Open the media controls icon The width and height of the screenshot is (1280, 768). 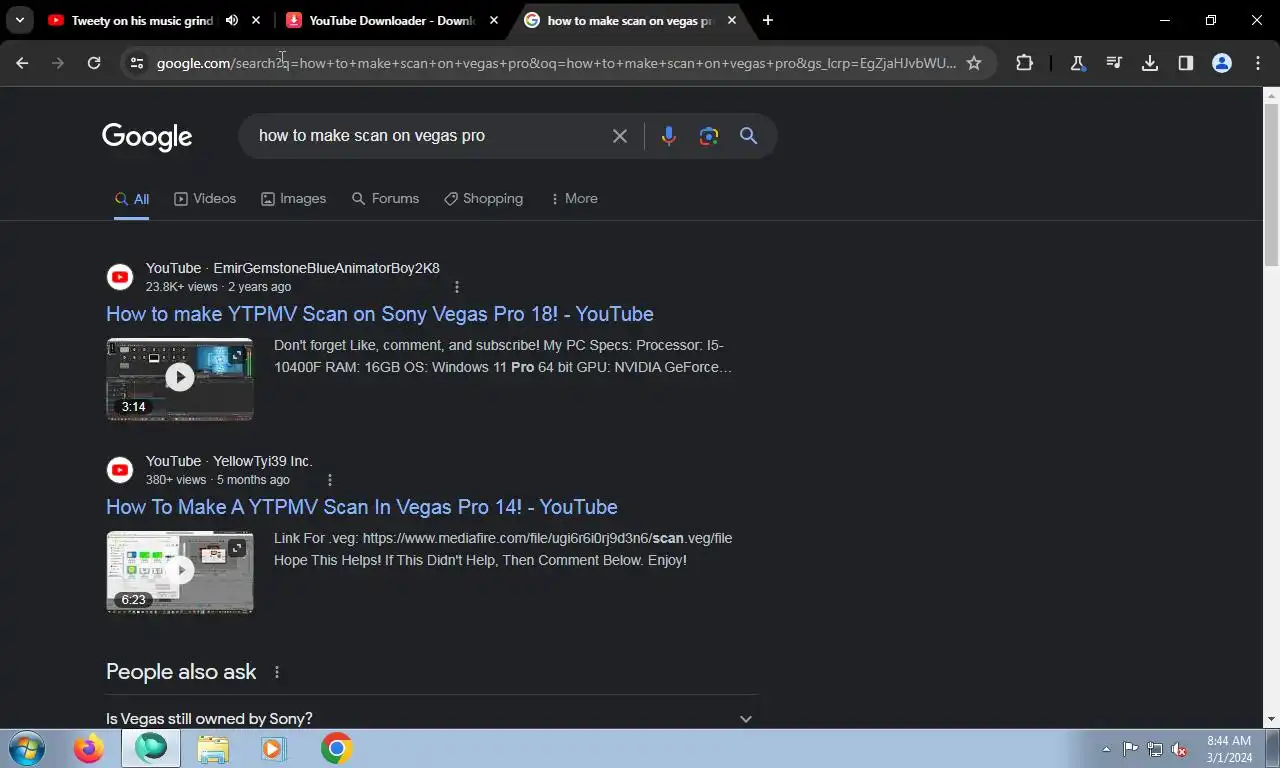1114,63
